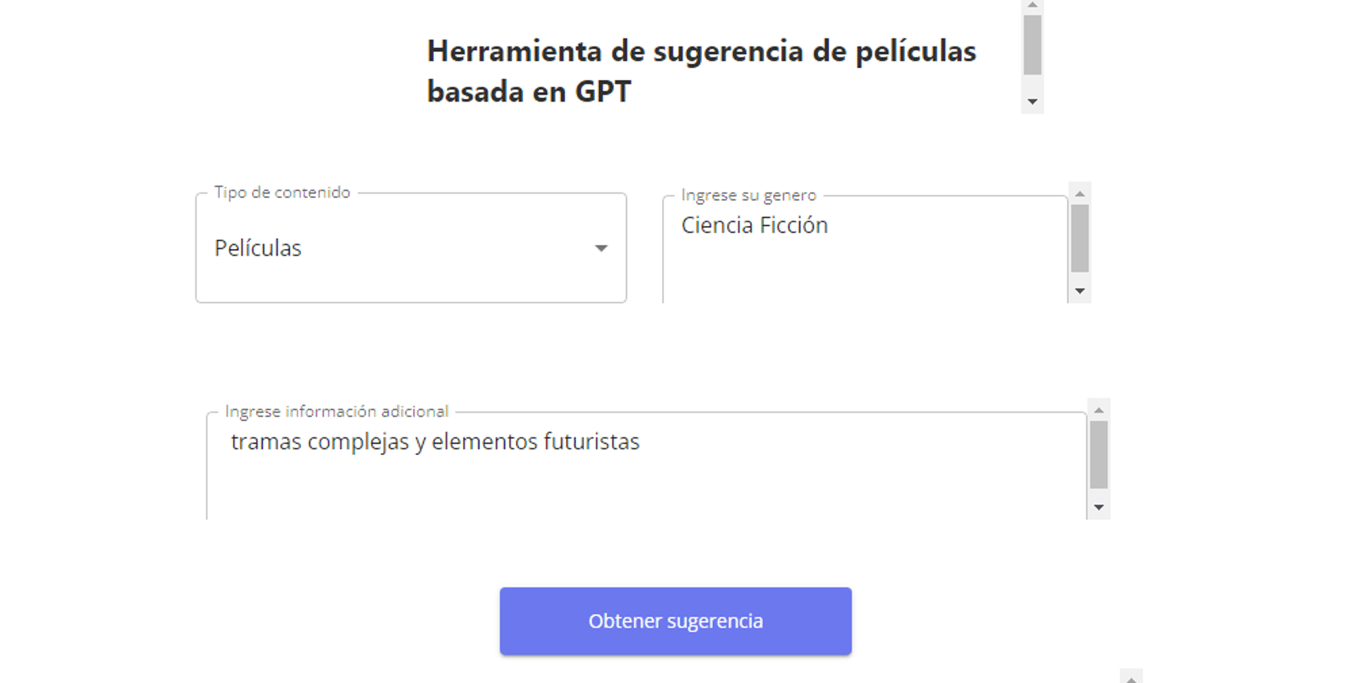Click the genre field's scrollbar thumb

(x=1080, y=238)
